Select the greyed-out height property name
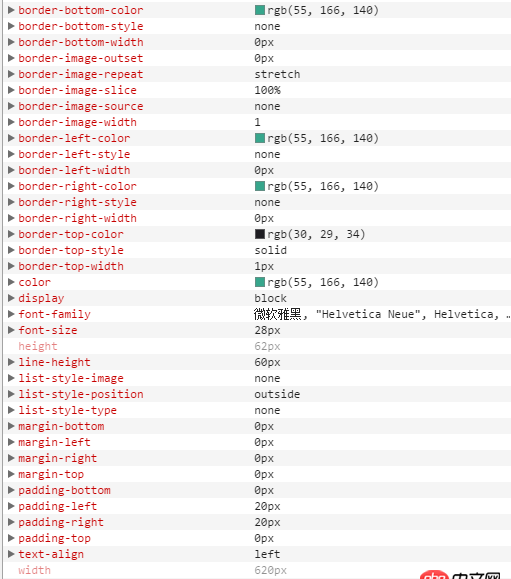 point(38,346)
